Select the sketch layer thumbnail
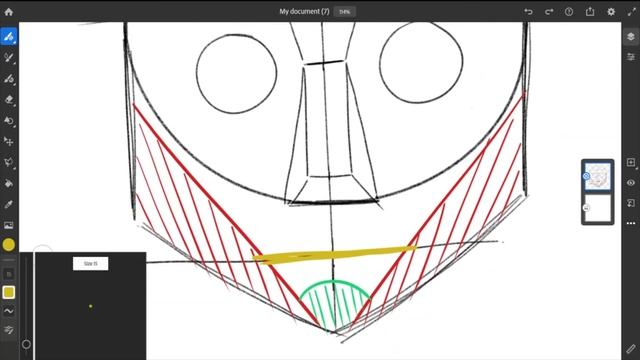The image size is (640, 360). 598,176
